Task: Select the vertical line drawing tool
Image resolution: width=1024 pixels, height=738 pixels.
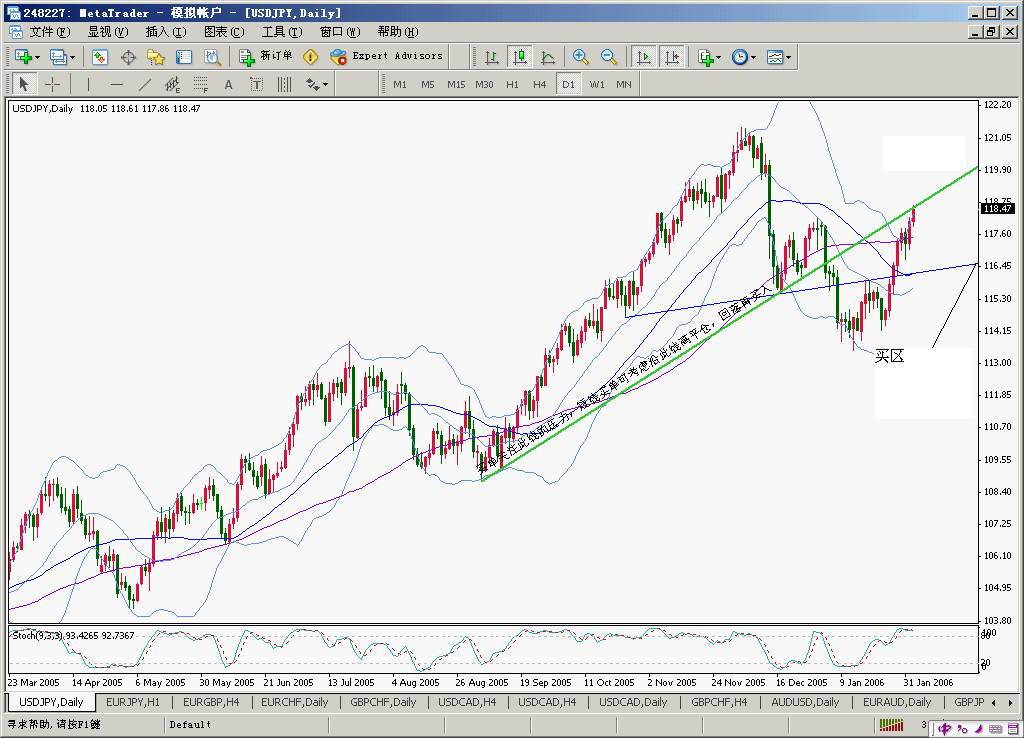Action: tap(88, 84)
